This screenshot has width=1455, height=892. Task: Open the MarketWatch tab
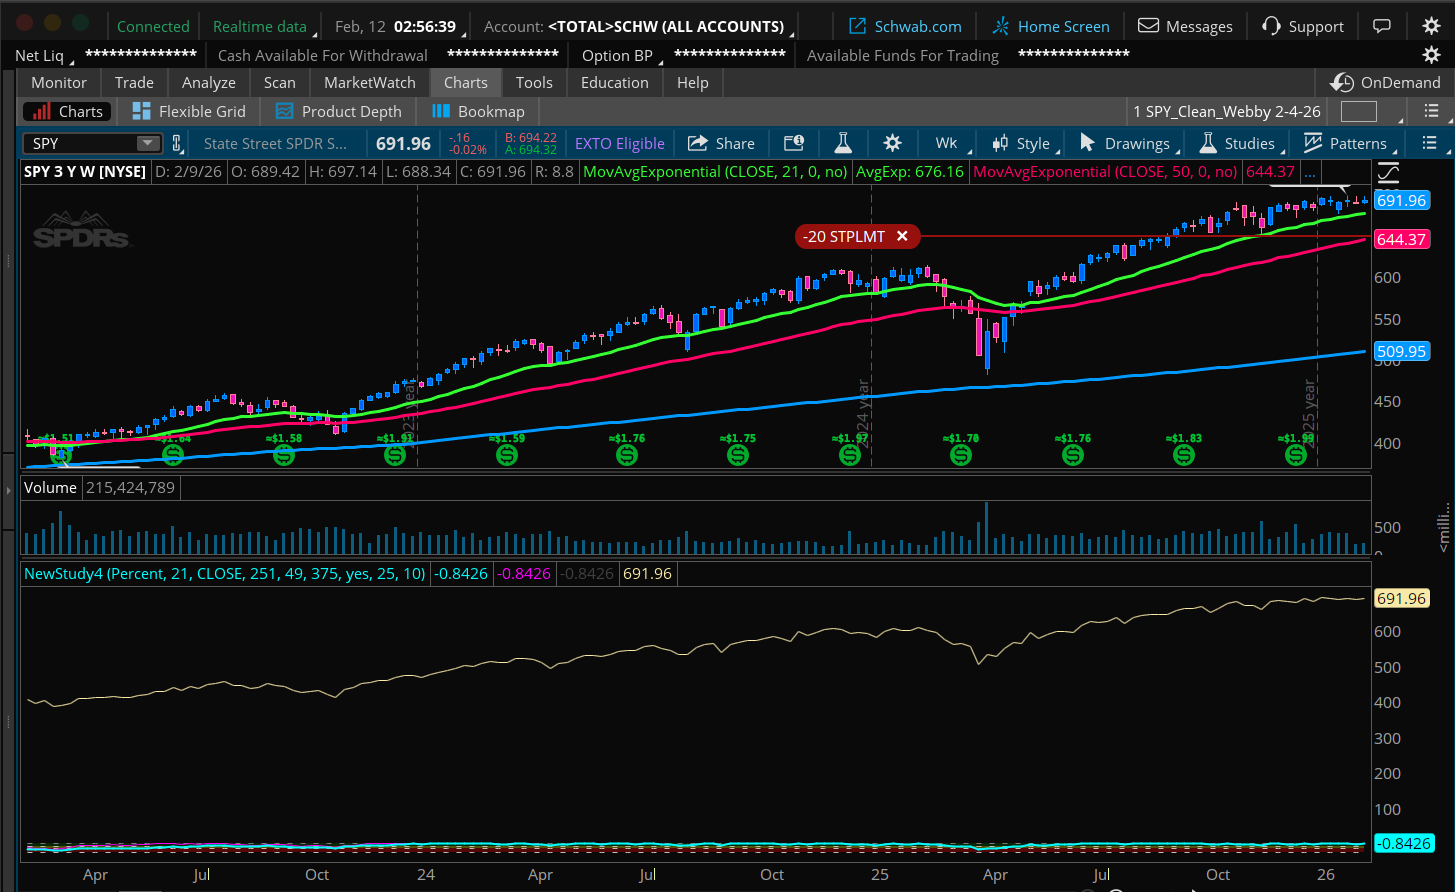coord(370,82)
